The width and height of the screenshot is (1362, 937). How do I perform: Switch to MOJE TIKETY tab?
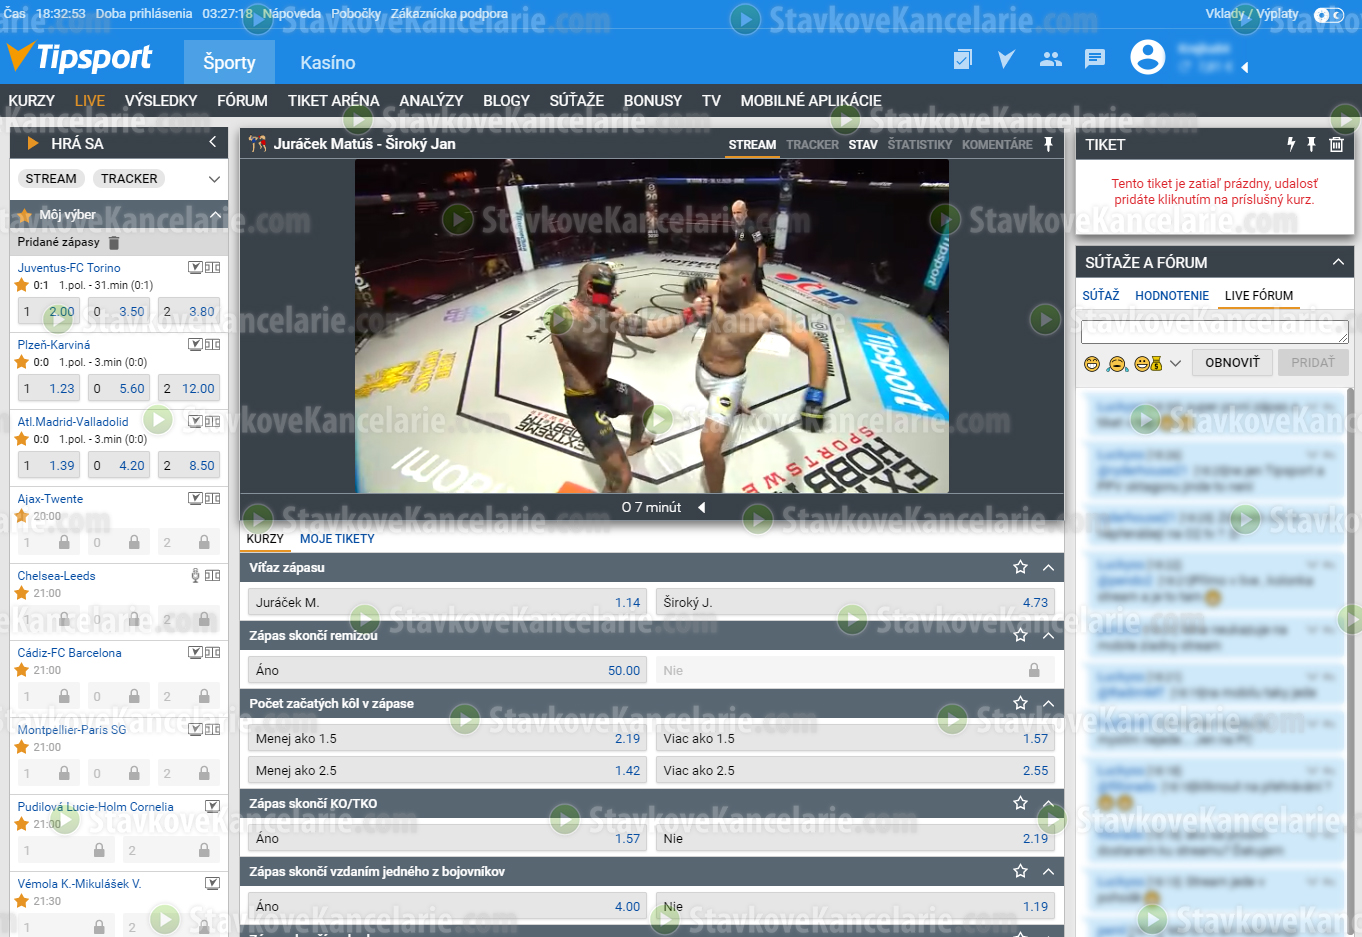pyautogui.click(x=337, y=538)
